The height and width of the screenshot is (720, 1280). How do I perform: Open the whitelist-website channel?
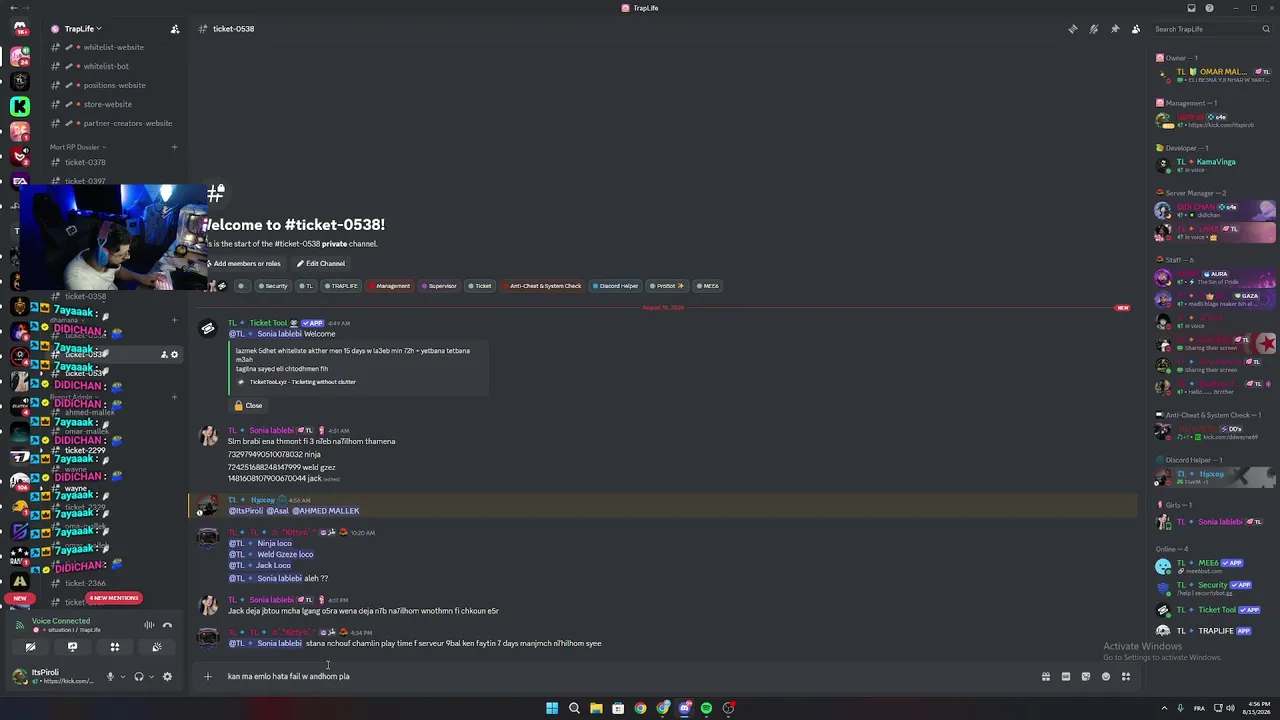pyautogui.click(x=114, y=47)
